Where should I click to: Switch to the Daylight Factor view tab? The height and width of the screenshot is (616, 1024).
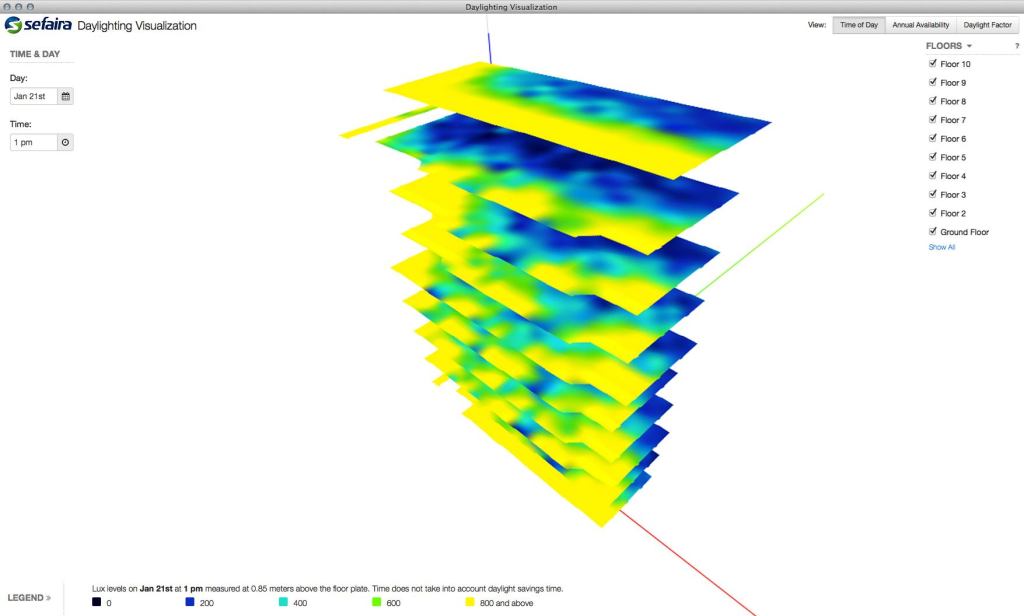988,24
